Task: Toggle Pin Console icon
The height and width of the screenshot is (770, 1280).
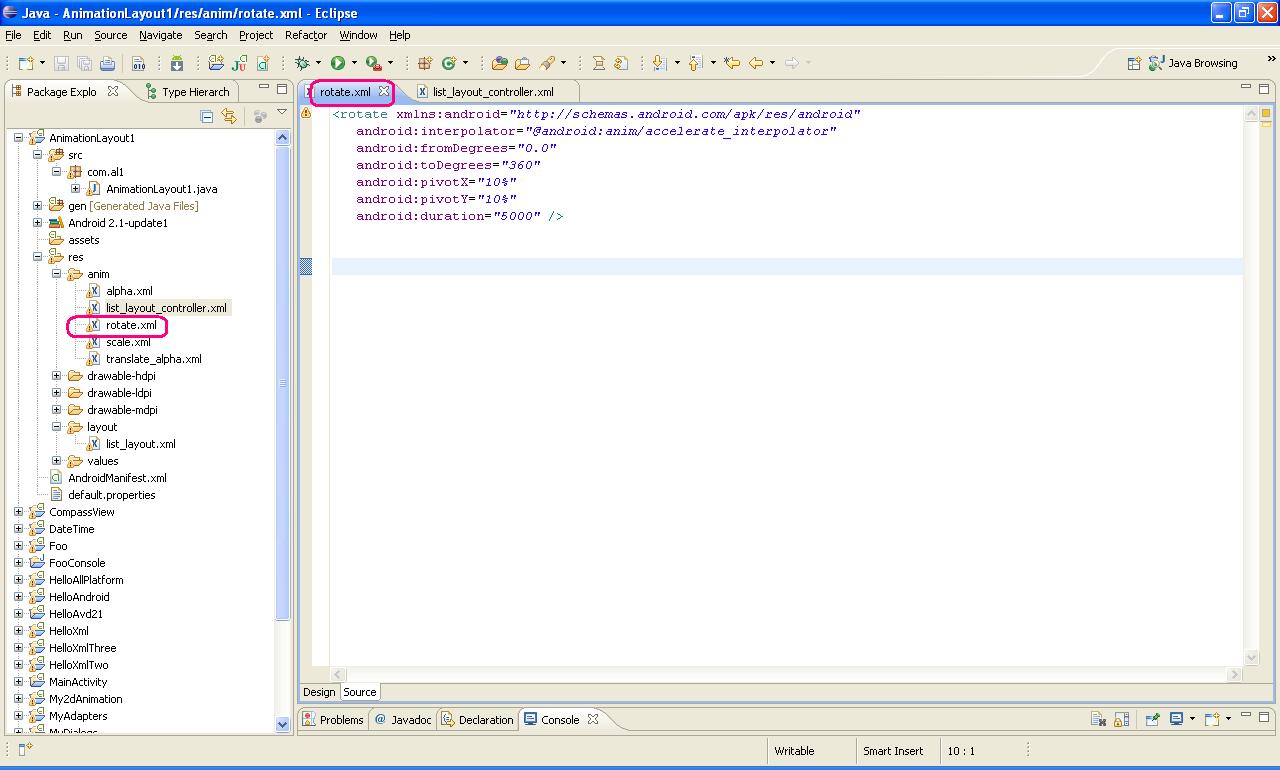Action: click(1152, 719)
